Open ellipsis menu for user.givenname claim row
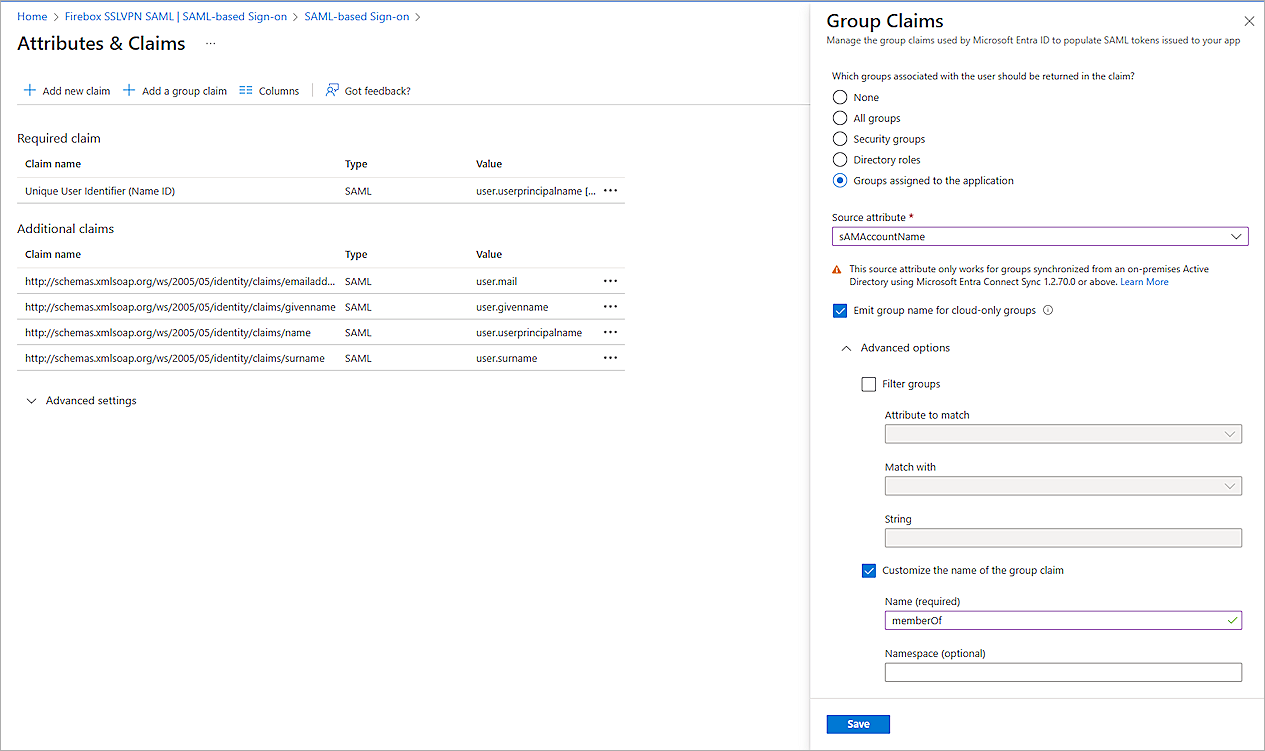The height and width of the screenshot is (751, 1265). coord(610,307)
